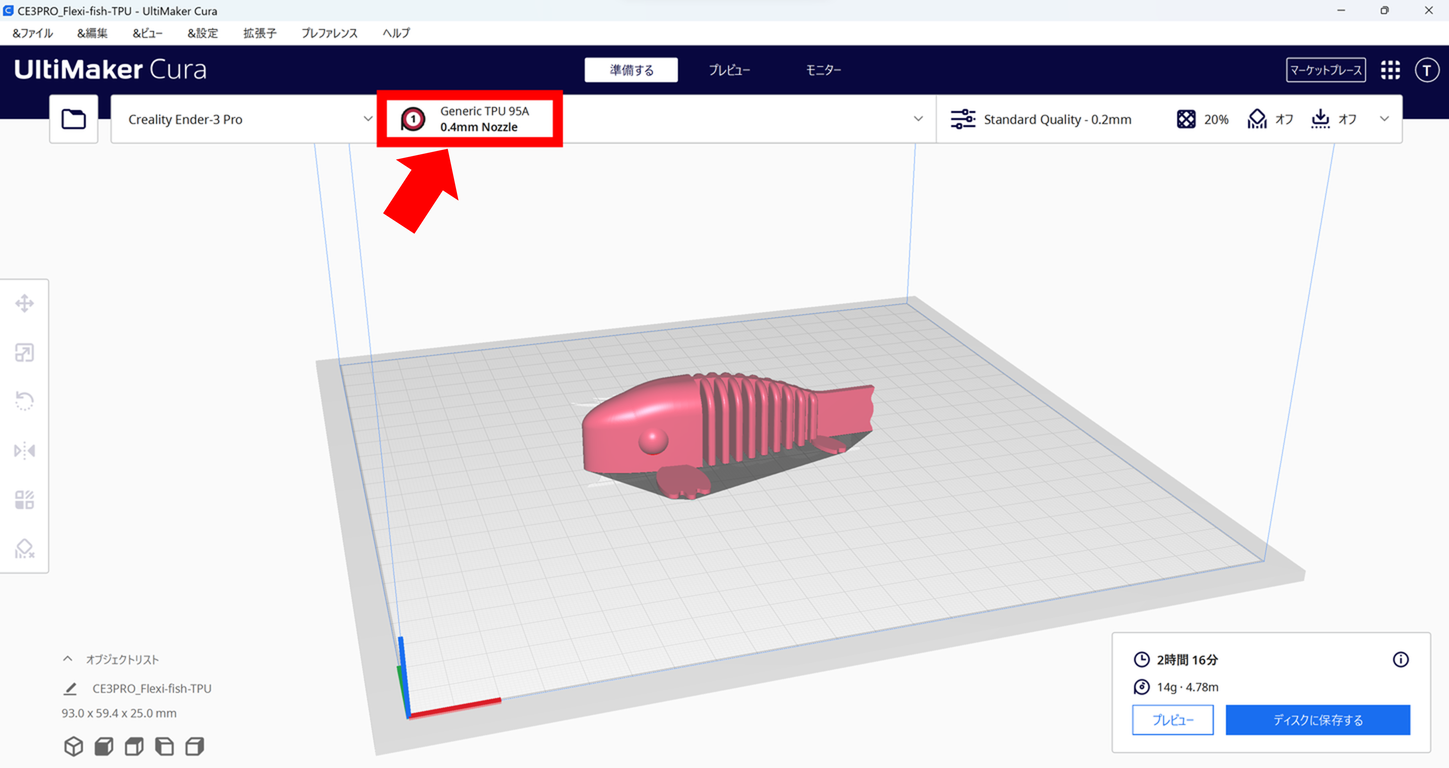Click the Cura icon in title bar
This screenshot has width=1449, height=768.
[8, 10]
